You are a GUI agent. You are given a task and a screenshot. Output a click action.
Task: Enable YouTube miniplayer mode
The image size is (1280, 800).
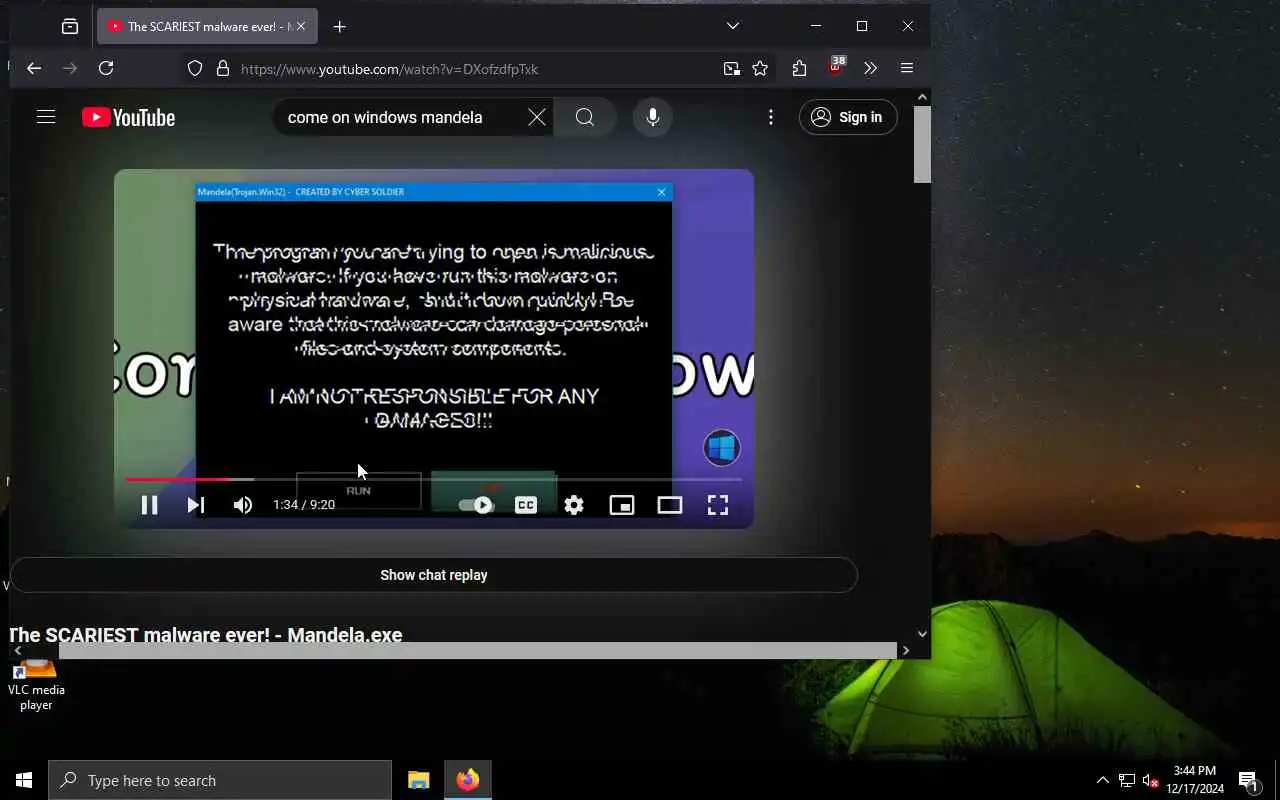622,505
